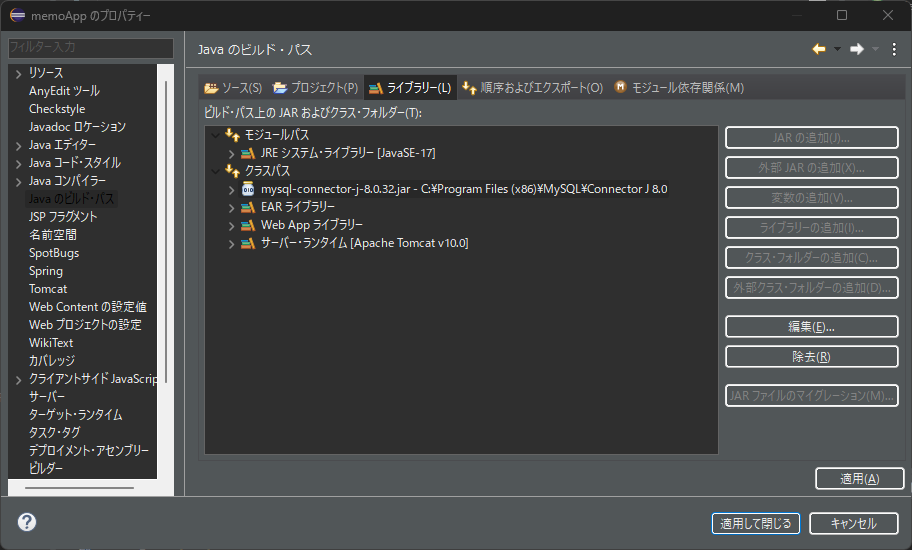Click the EAR ライブラリー library icon
912x550 pixels.
pyautogui.click(x=248, y=207)
